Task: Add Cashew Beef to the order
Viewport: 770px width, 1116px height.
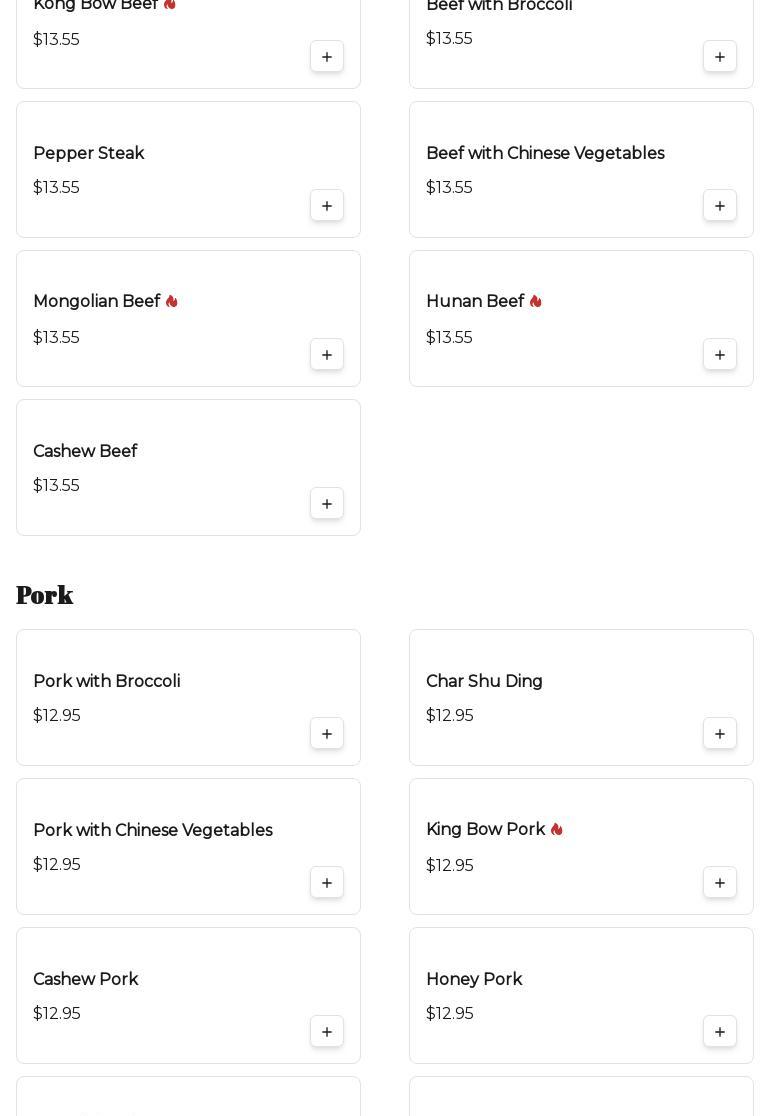Action: point(327,504)
